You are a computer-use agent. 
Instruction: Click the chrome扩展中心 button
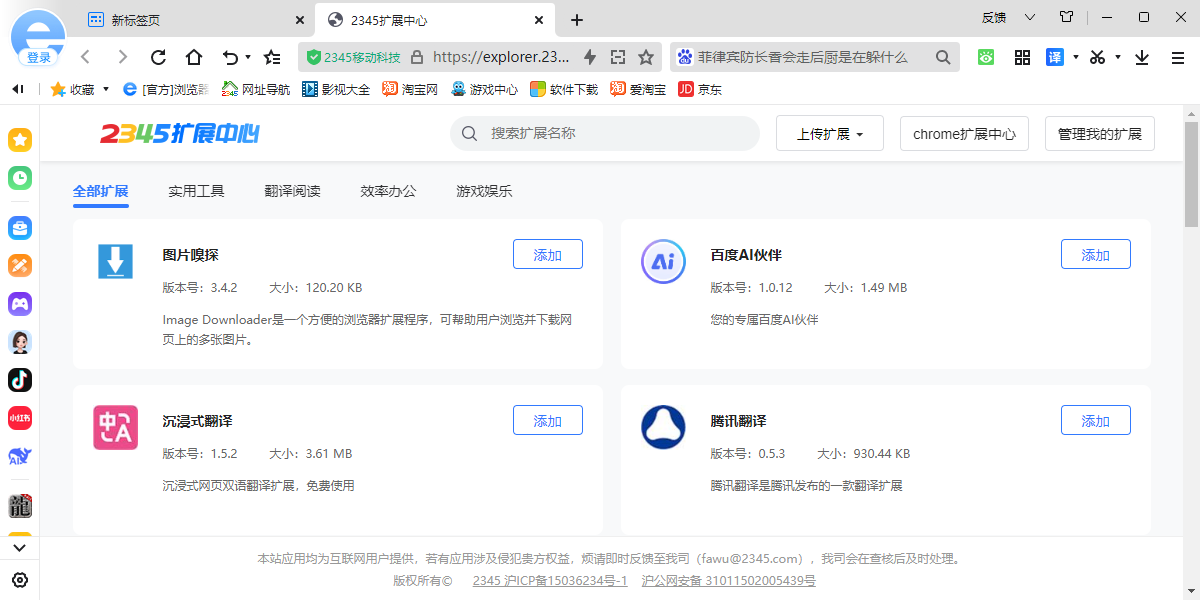coord(964,134)
